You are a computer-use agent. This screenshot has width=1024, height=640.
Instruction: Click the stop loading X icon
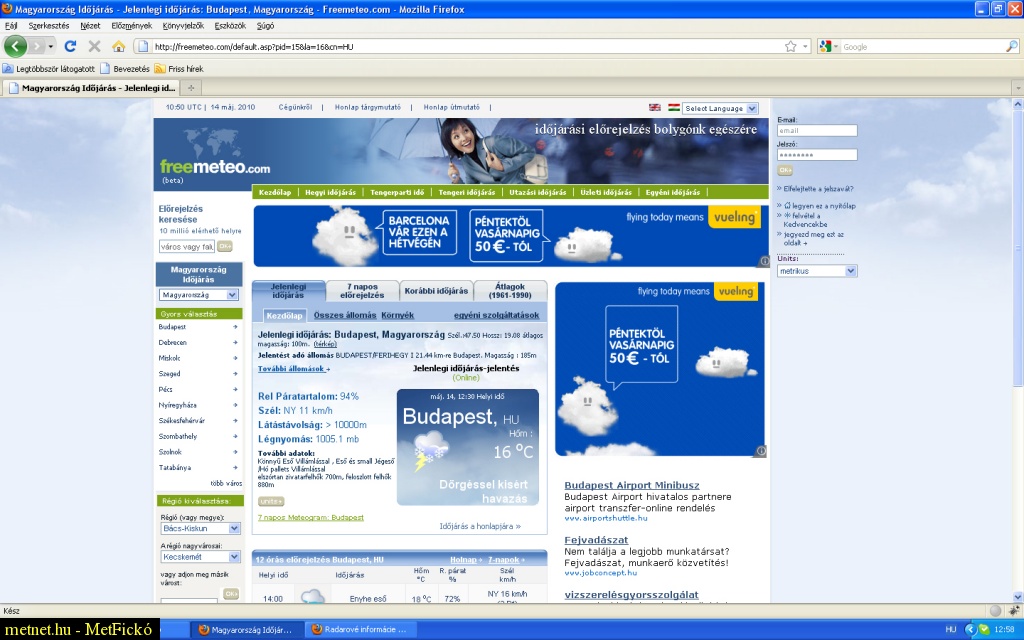point(94,46)
